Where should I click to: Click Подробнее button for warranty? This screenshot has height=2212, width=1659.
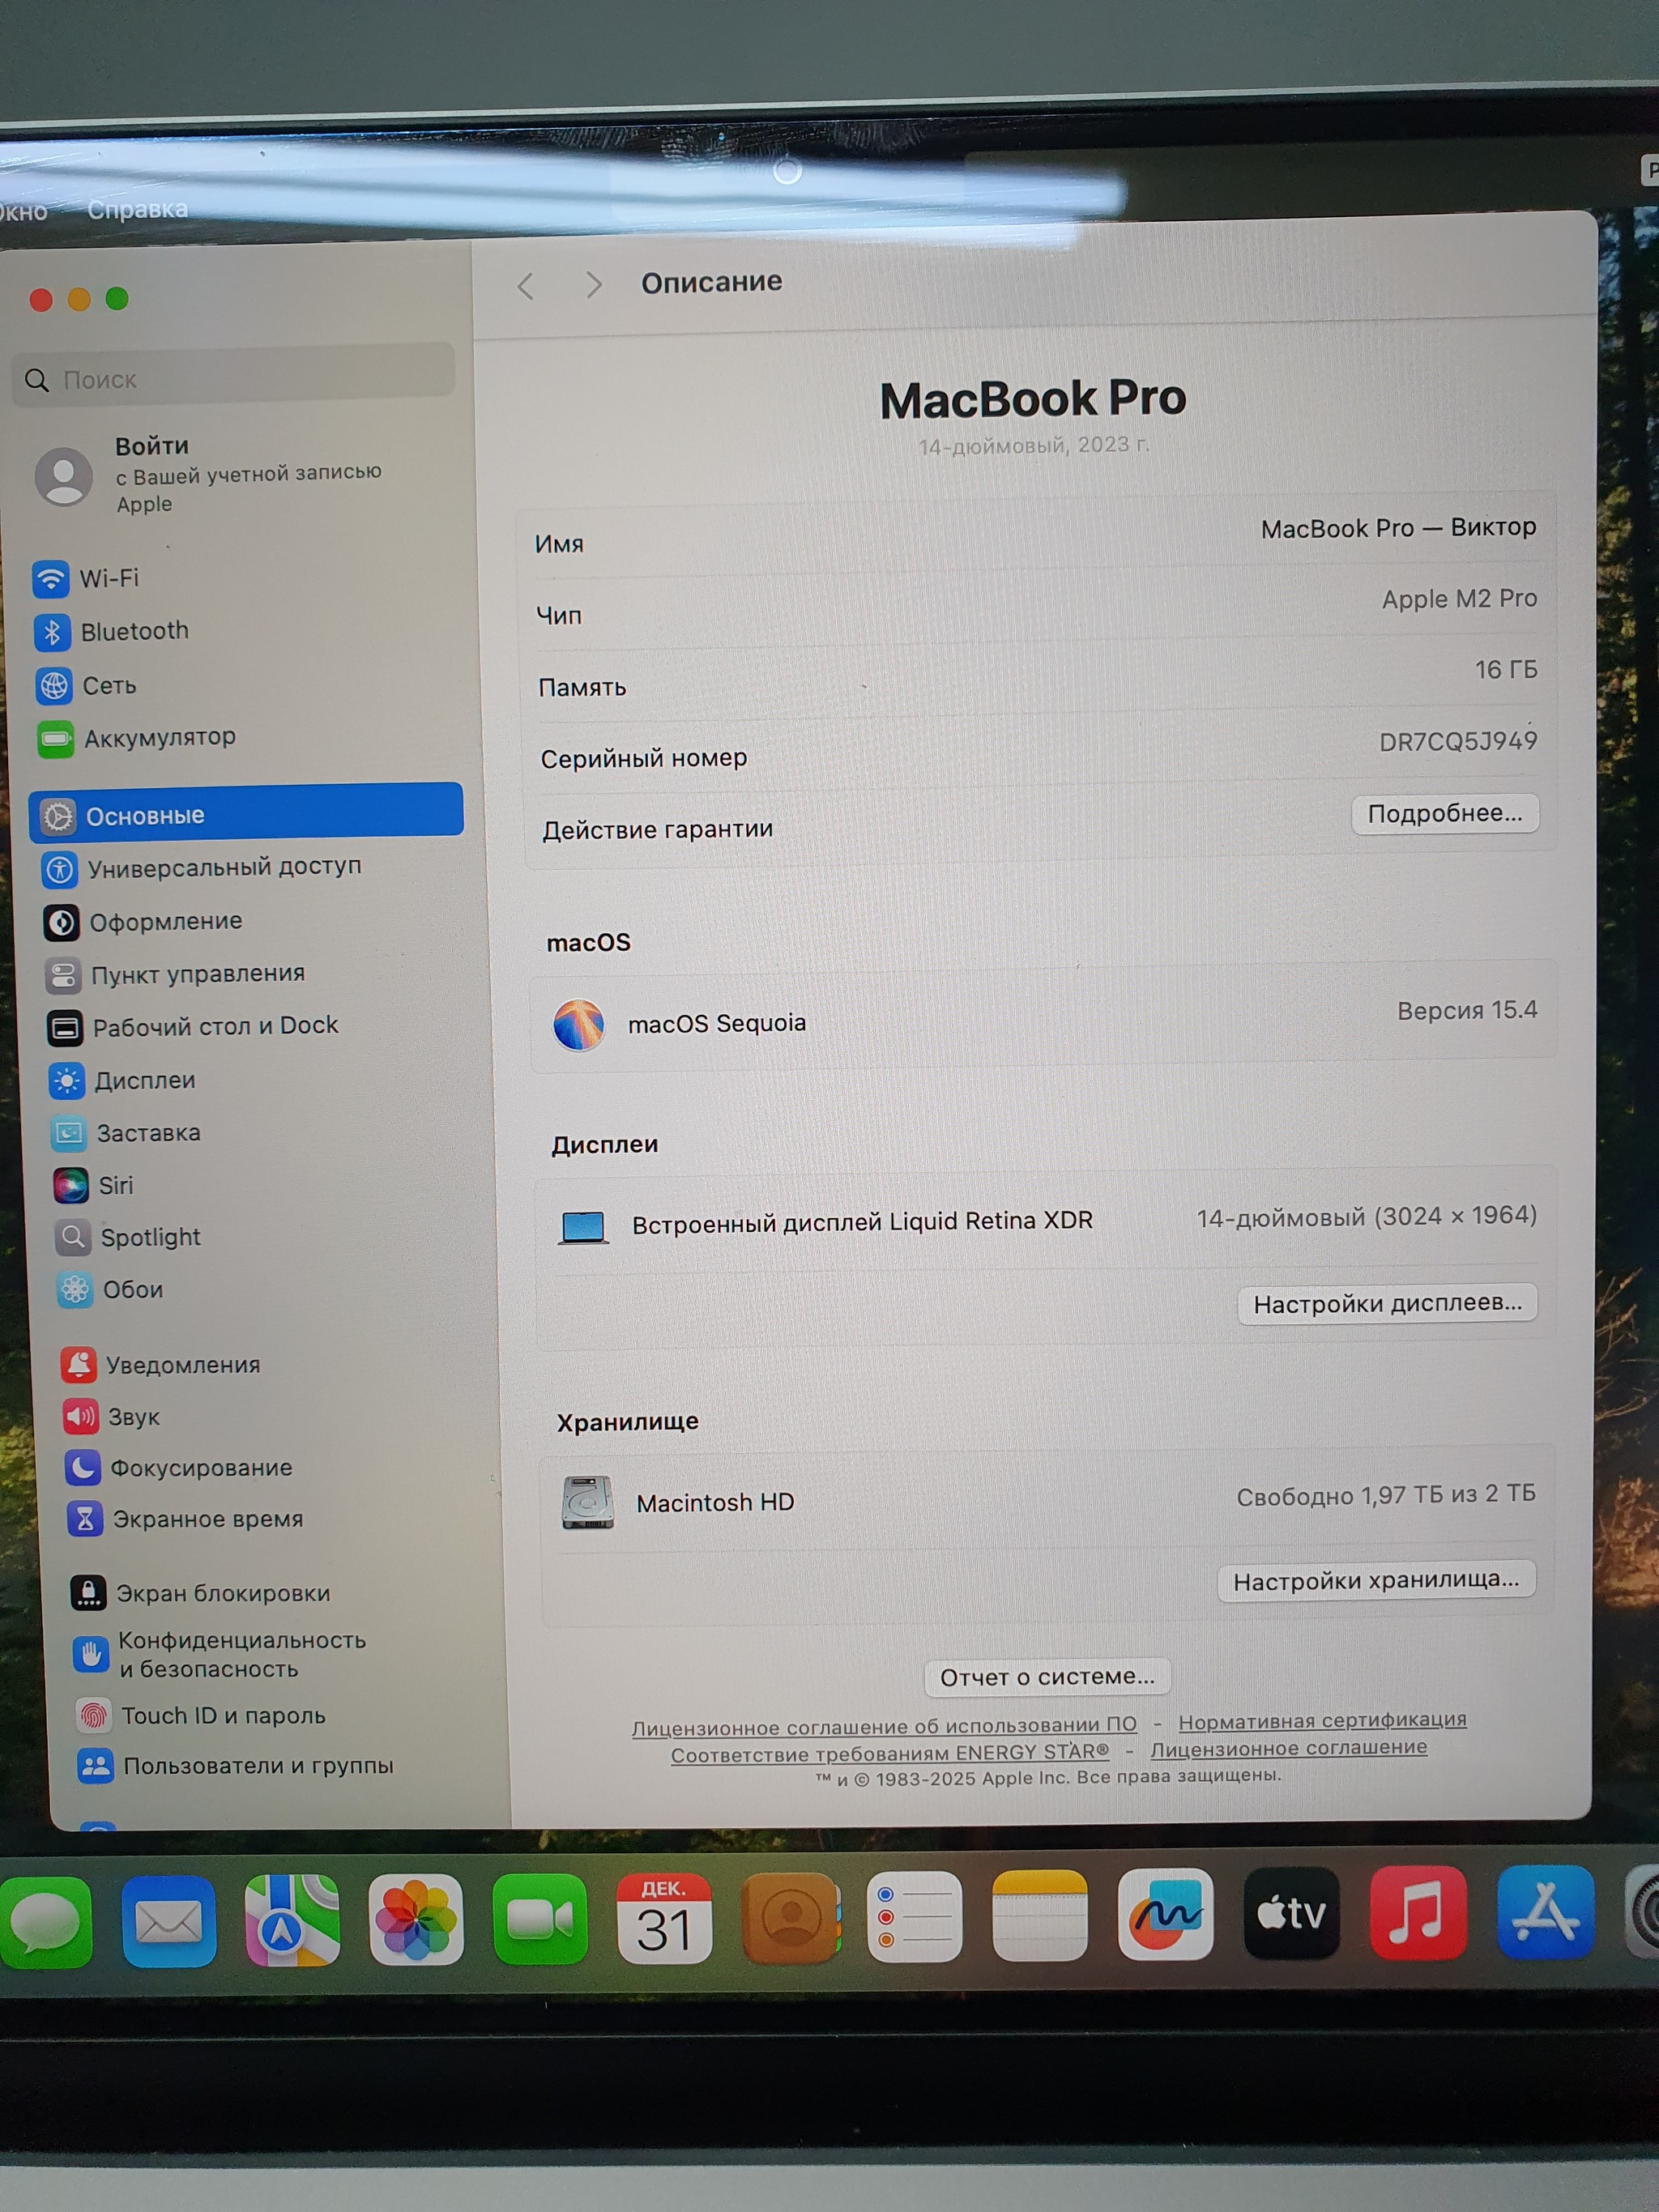click(x=1444, y=813)
